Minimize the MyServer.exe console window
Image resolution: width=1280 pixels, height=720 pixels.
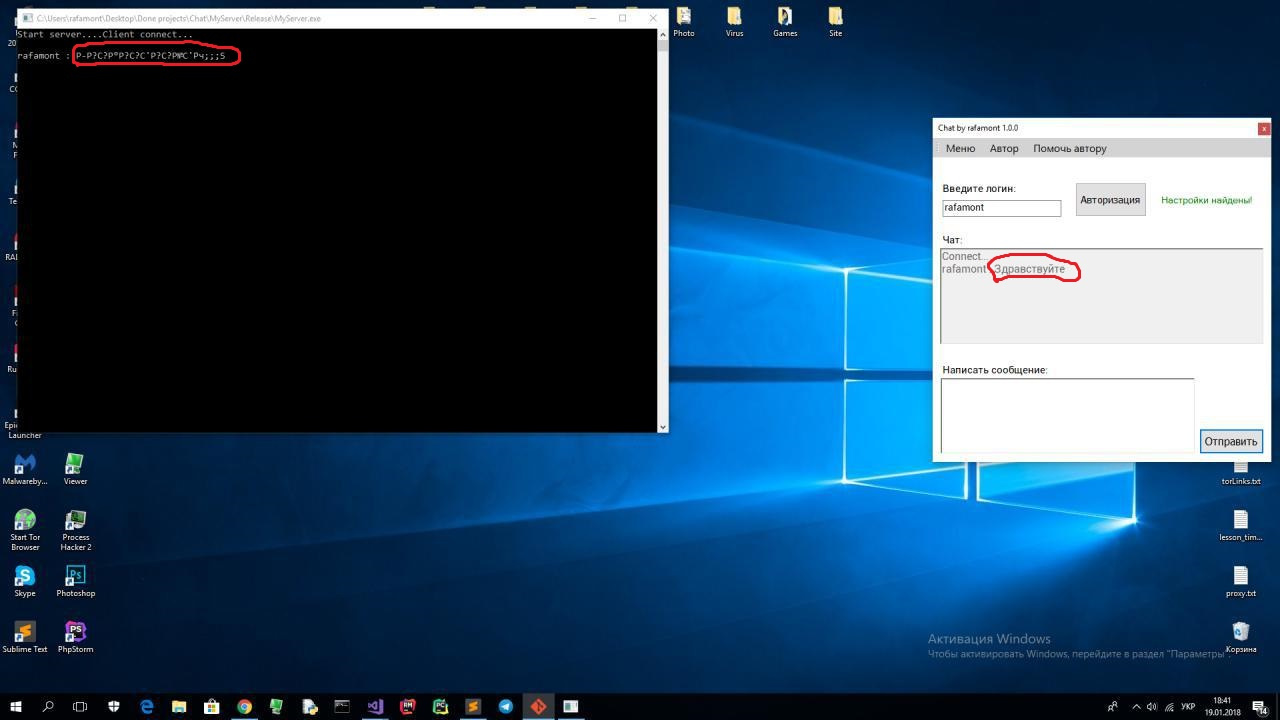(x=592, y=18)
